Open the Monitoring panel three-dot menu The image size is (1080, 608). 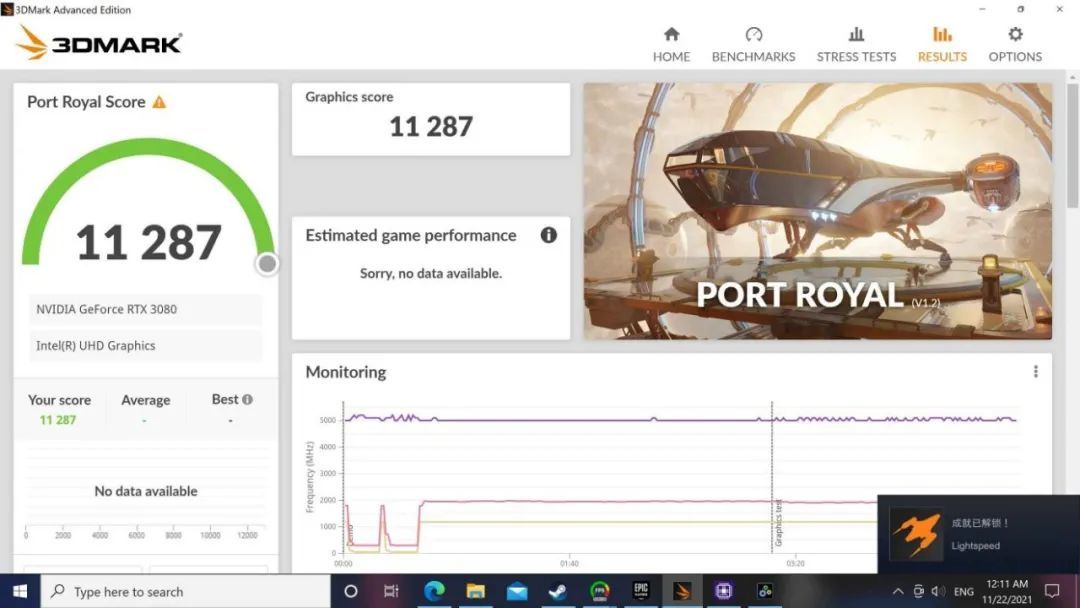(1035, 371)
